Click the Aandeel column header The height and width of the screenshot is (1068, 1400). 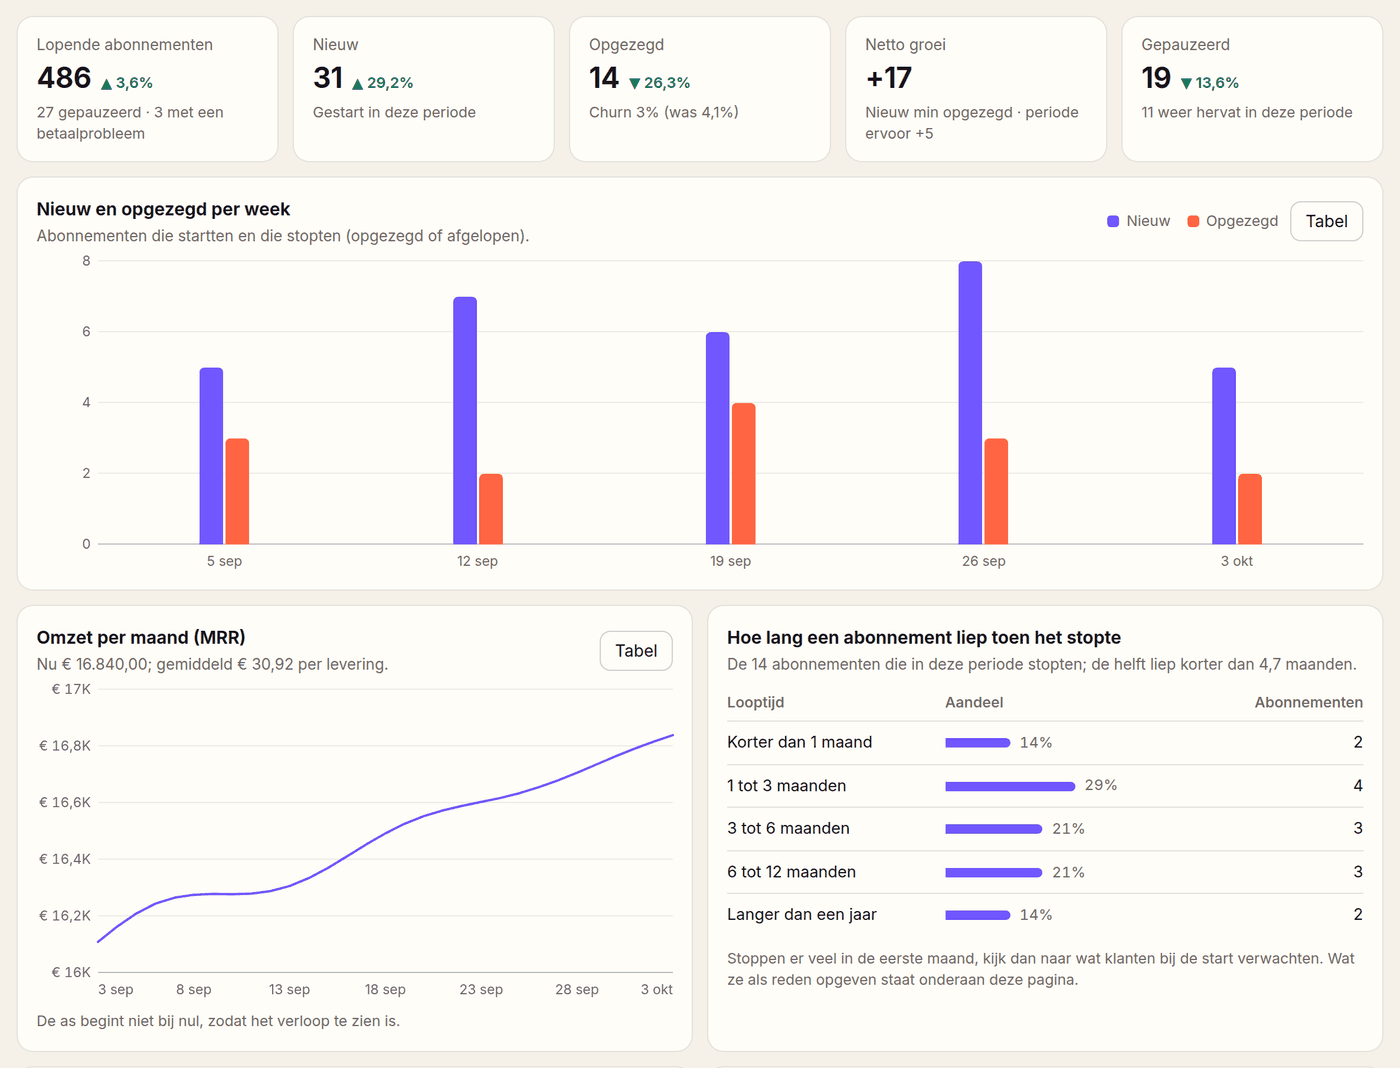pos(974,702)
